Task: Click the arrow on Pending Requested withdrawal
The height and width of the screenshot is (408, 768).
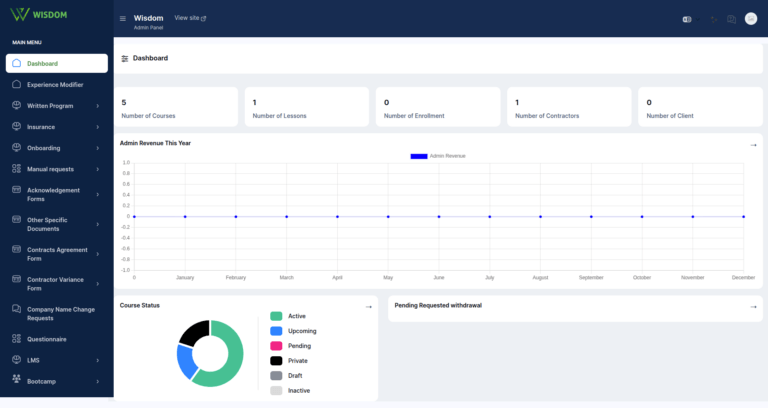Action: point(753,307)
